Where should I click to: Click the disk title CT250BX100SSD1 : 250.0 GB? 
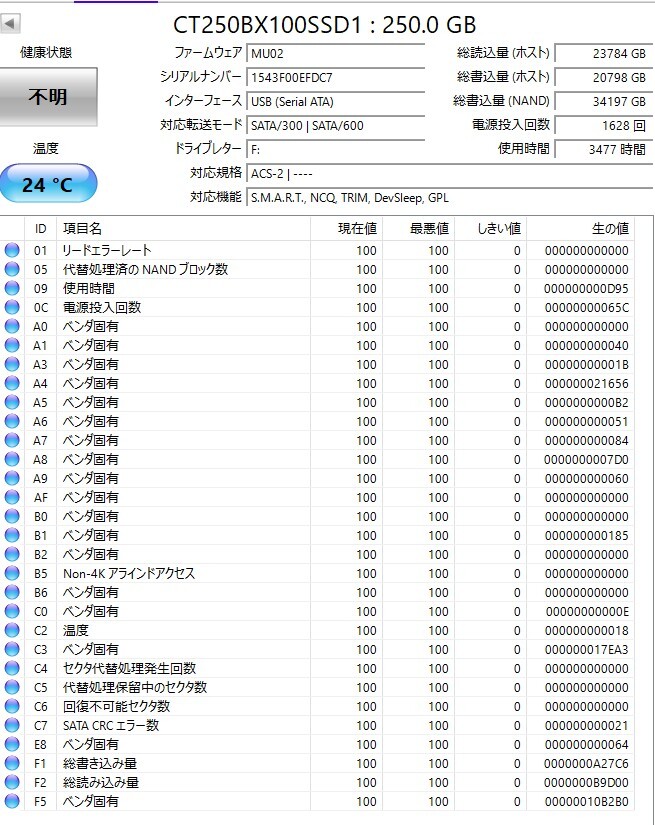tap(325, 25)
